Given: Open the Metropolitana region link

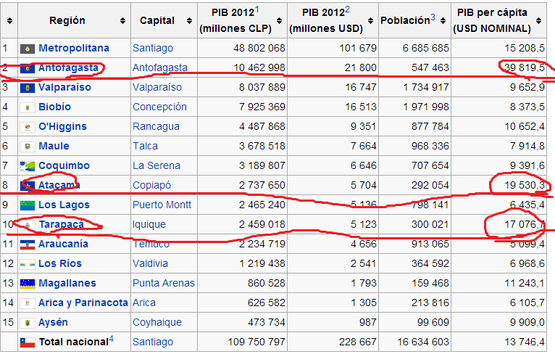Looking at the screenshot, I should (x=74, y=48).
